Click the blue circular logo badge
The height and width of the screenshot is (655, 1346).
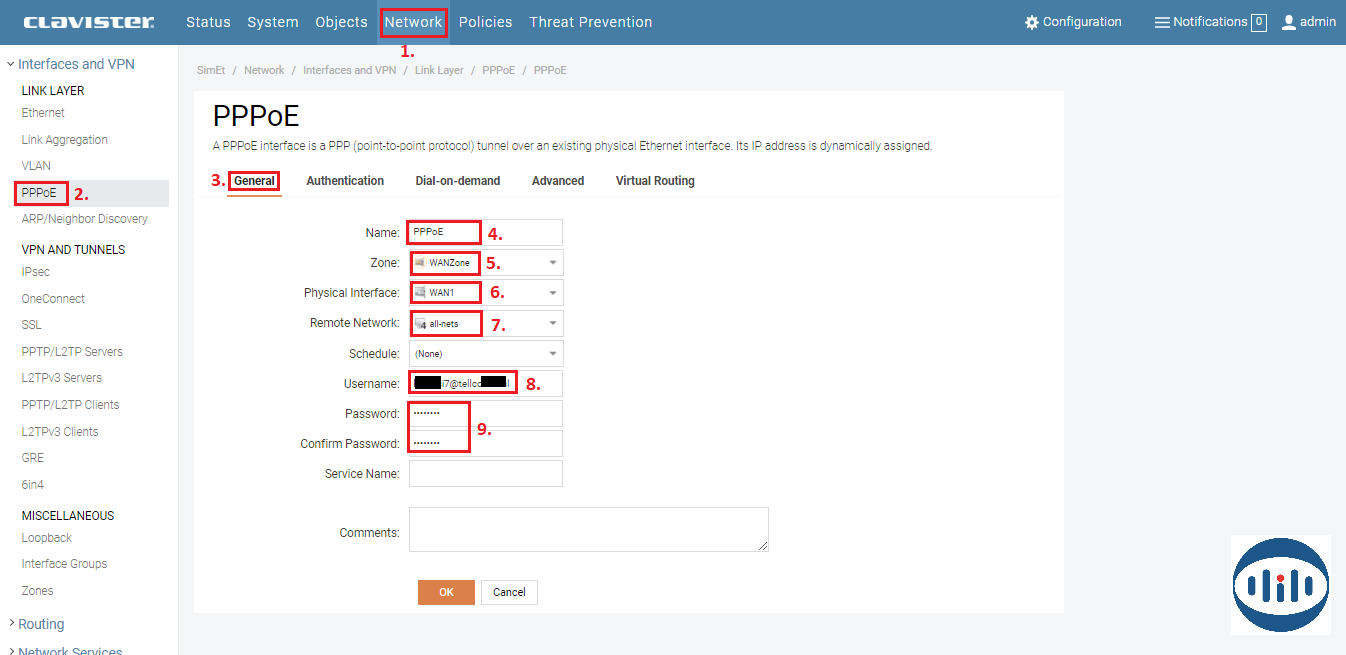[1280, 585]
